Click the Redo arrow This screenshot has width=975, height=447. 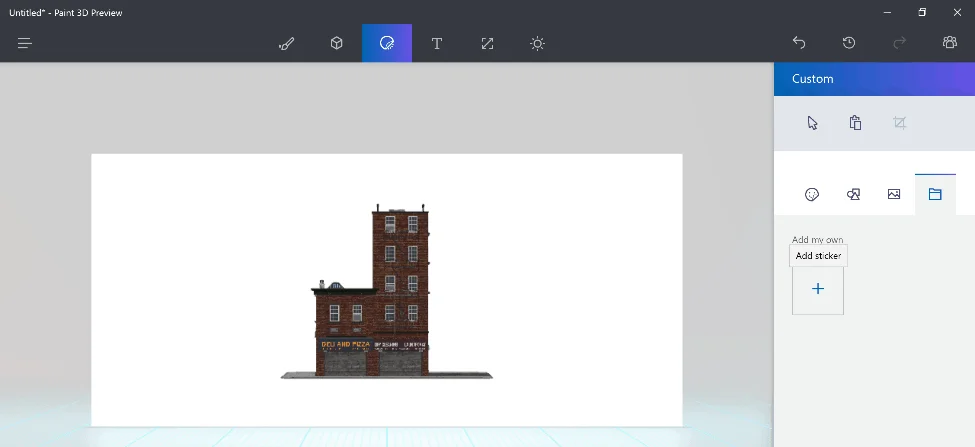pos(899,42)
